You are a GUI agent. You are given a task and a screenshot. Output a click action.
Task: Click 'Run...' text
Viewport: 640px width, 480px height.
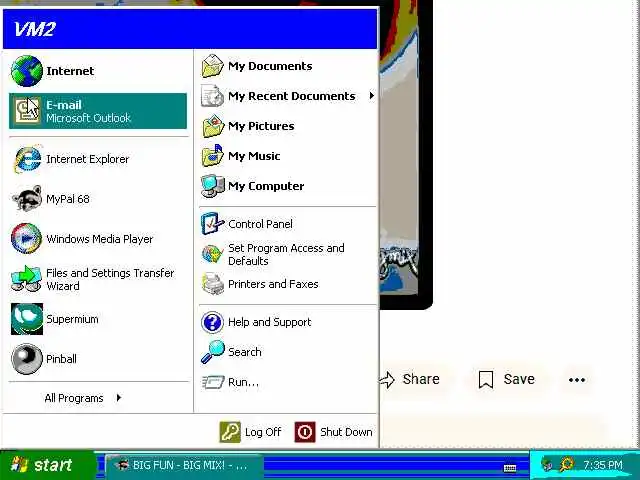(243, 382)
